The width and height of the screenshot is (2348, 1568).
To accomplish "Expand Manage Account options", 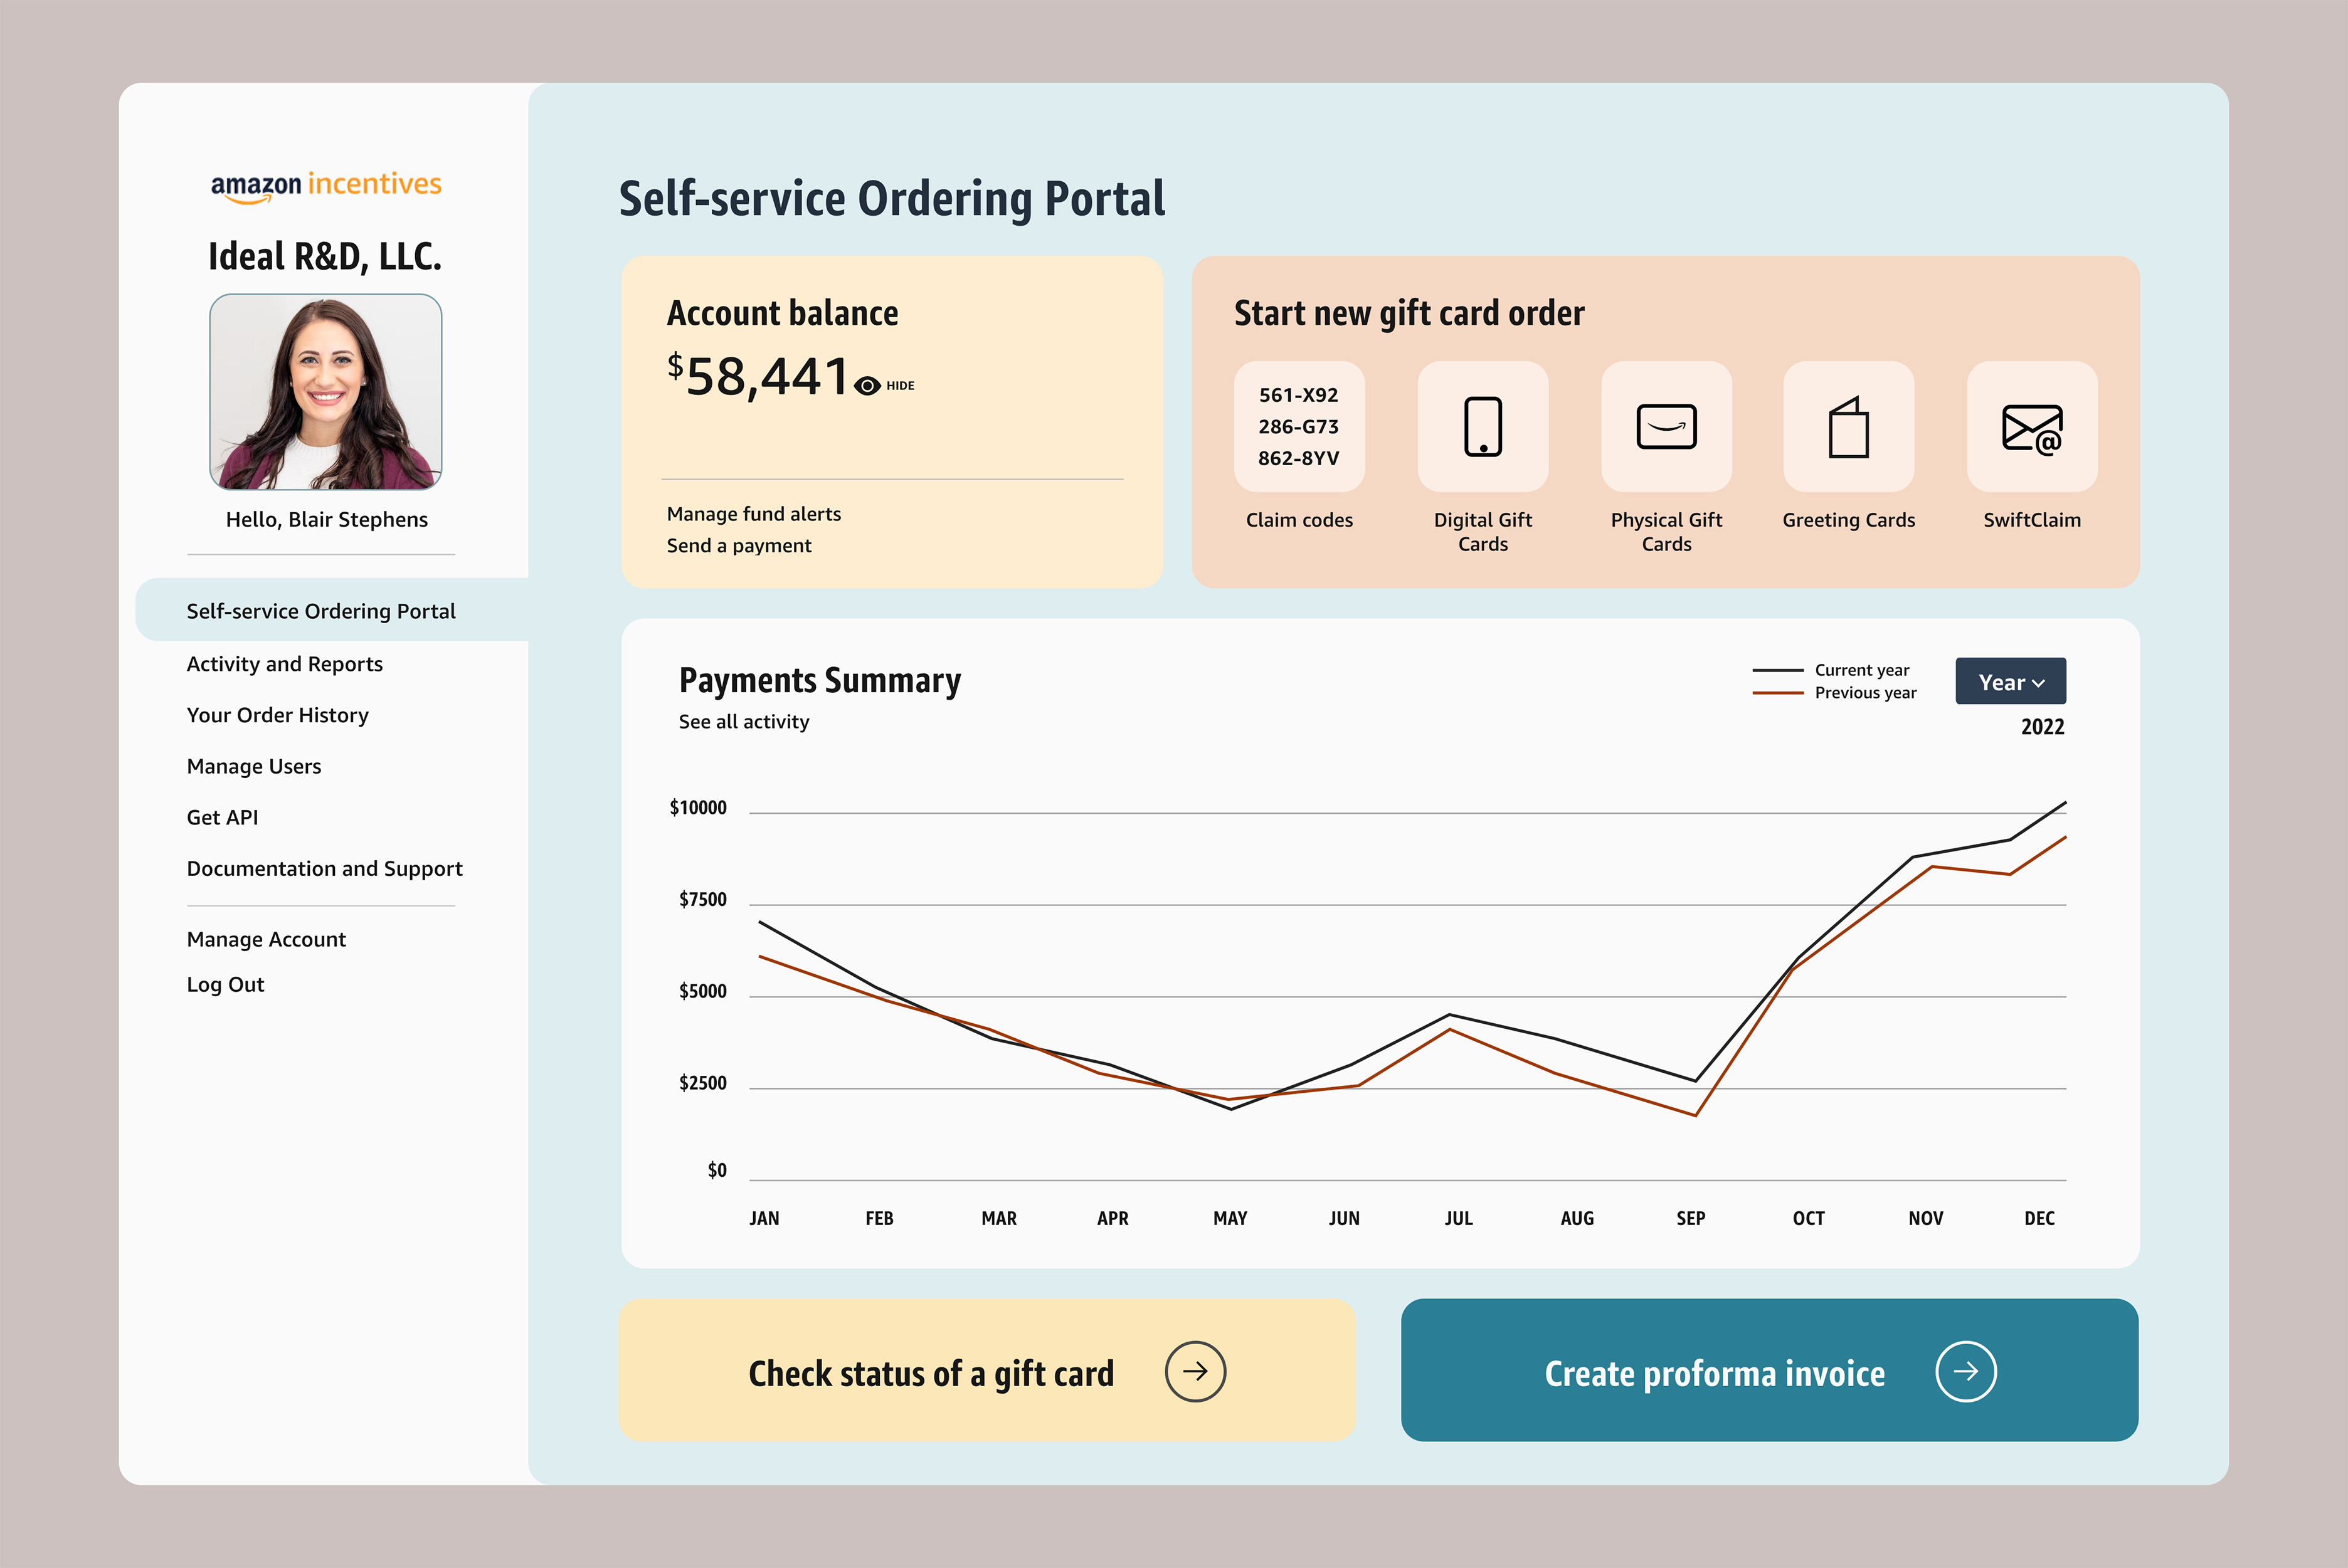I will (x=266, y=939).
